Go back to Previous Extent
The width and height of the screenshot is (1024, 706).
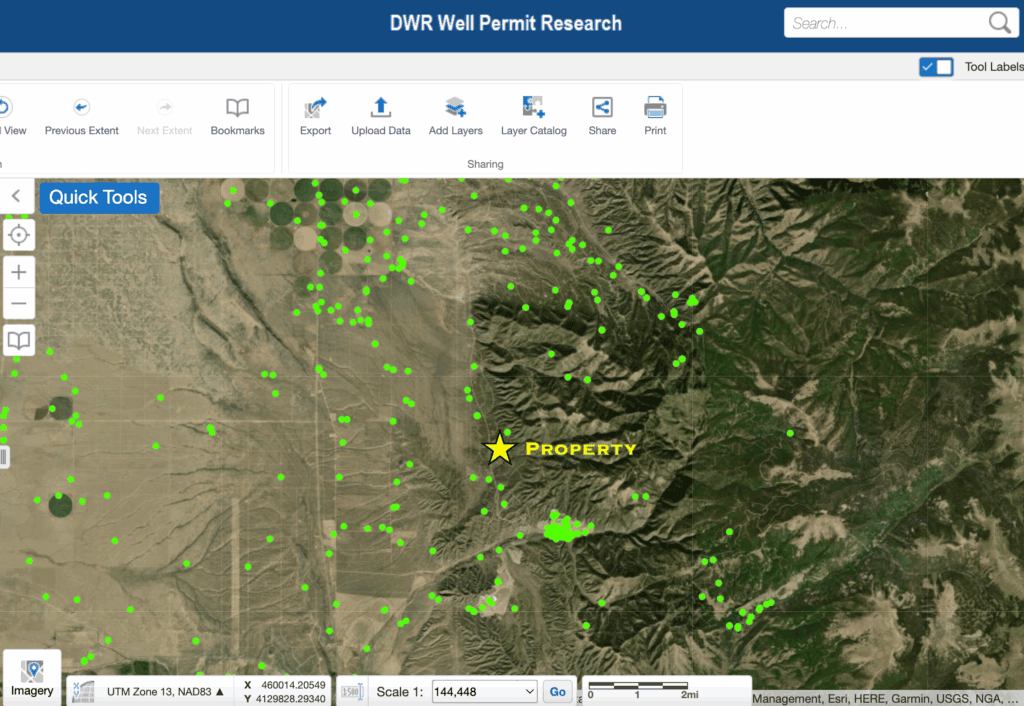81,108
